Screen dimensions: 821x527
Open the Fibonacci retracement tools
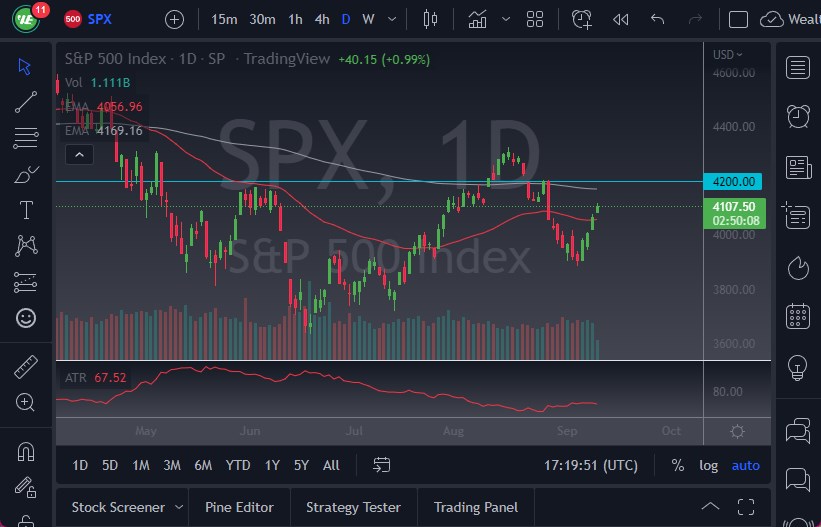(26, 138)
